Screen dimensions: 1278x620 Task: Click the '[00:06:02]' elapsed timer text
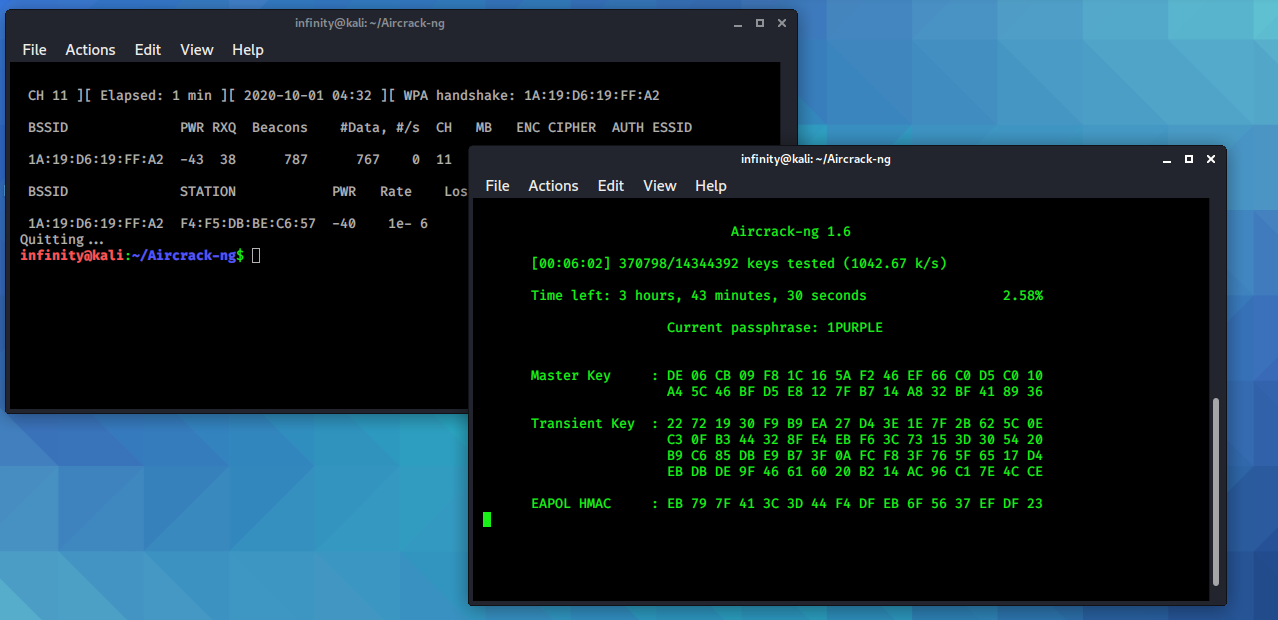click(570, 264)
